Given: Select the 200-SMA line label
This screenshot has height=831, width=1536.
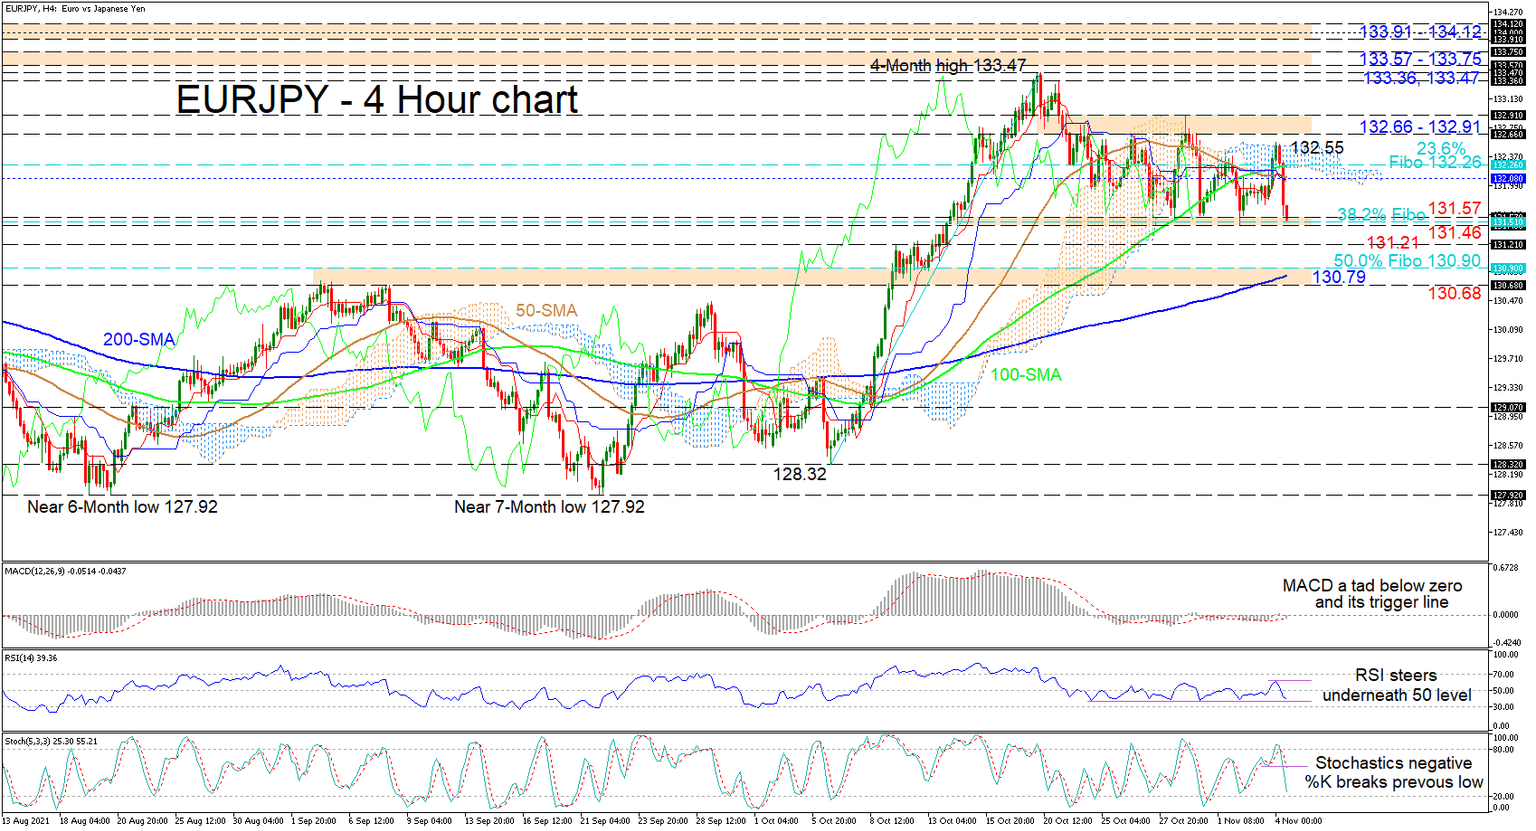Looking at the screenshot, I should tap(139, 340).
